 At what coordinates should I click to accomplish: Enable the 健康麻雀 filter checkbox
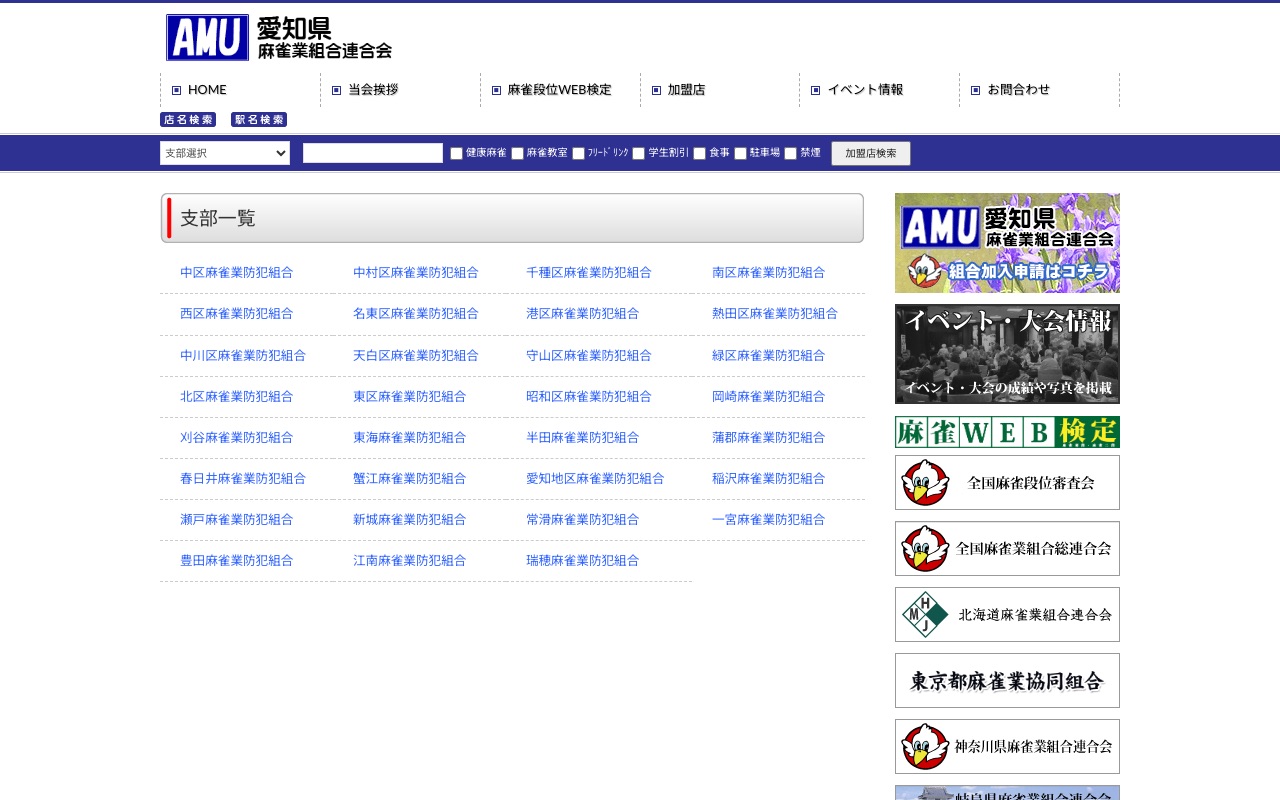tap(456, 153)
